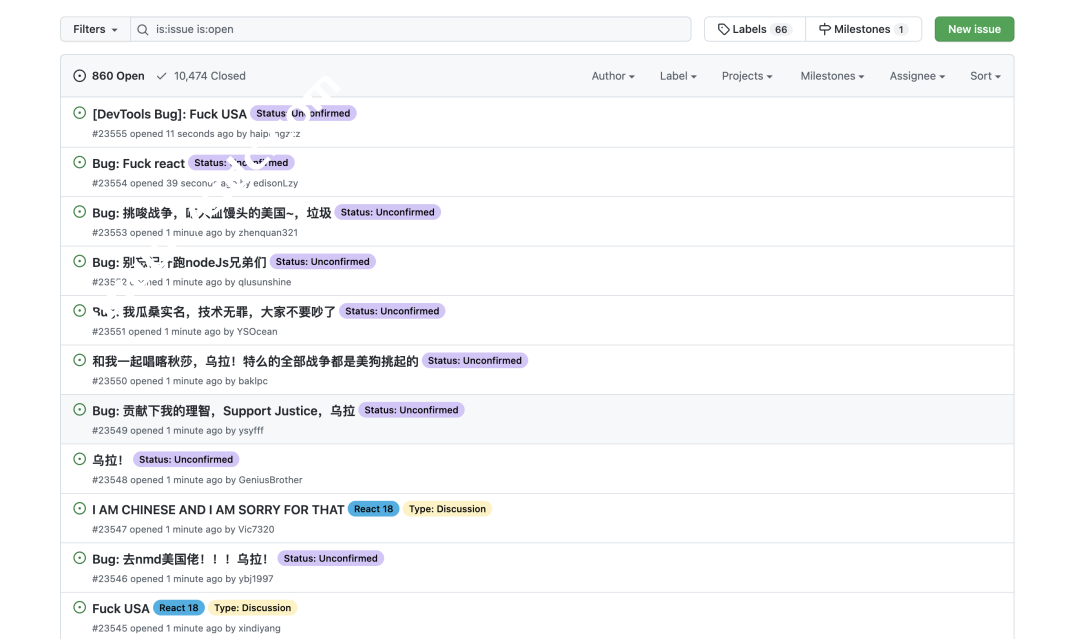Click the magnifier icon in the search bar

click(x=143, y=29)
